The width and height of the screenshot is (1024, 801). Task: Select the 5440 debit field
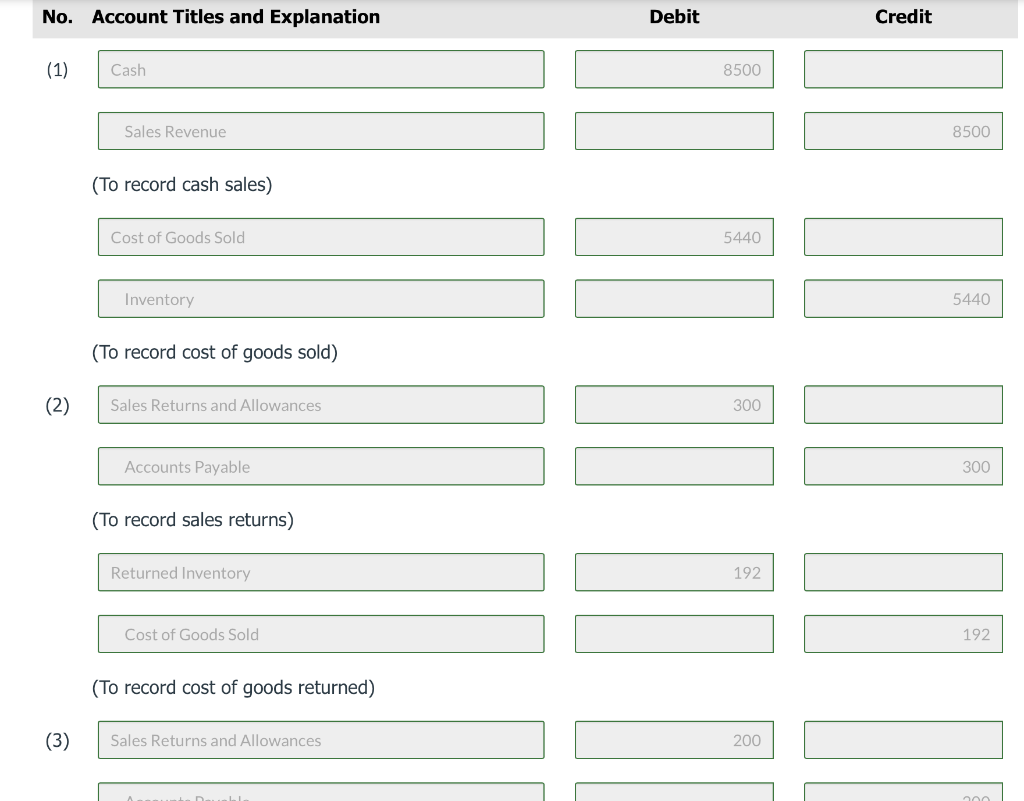pos(674,237)
